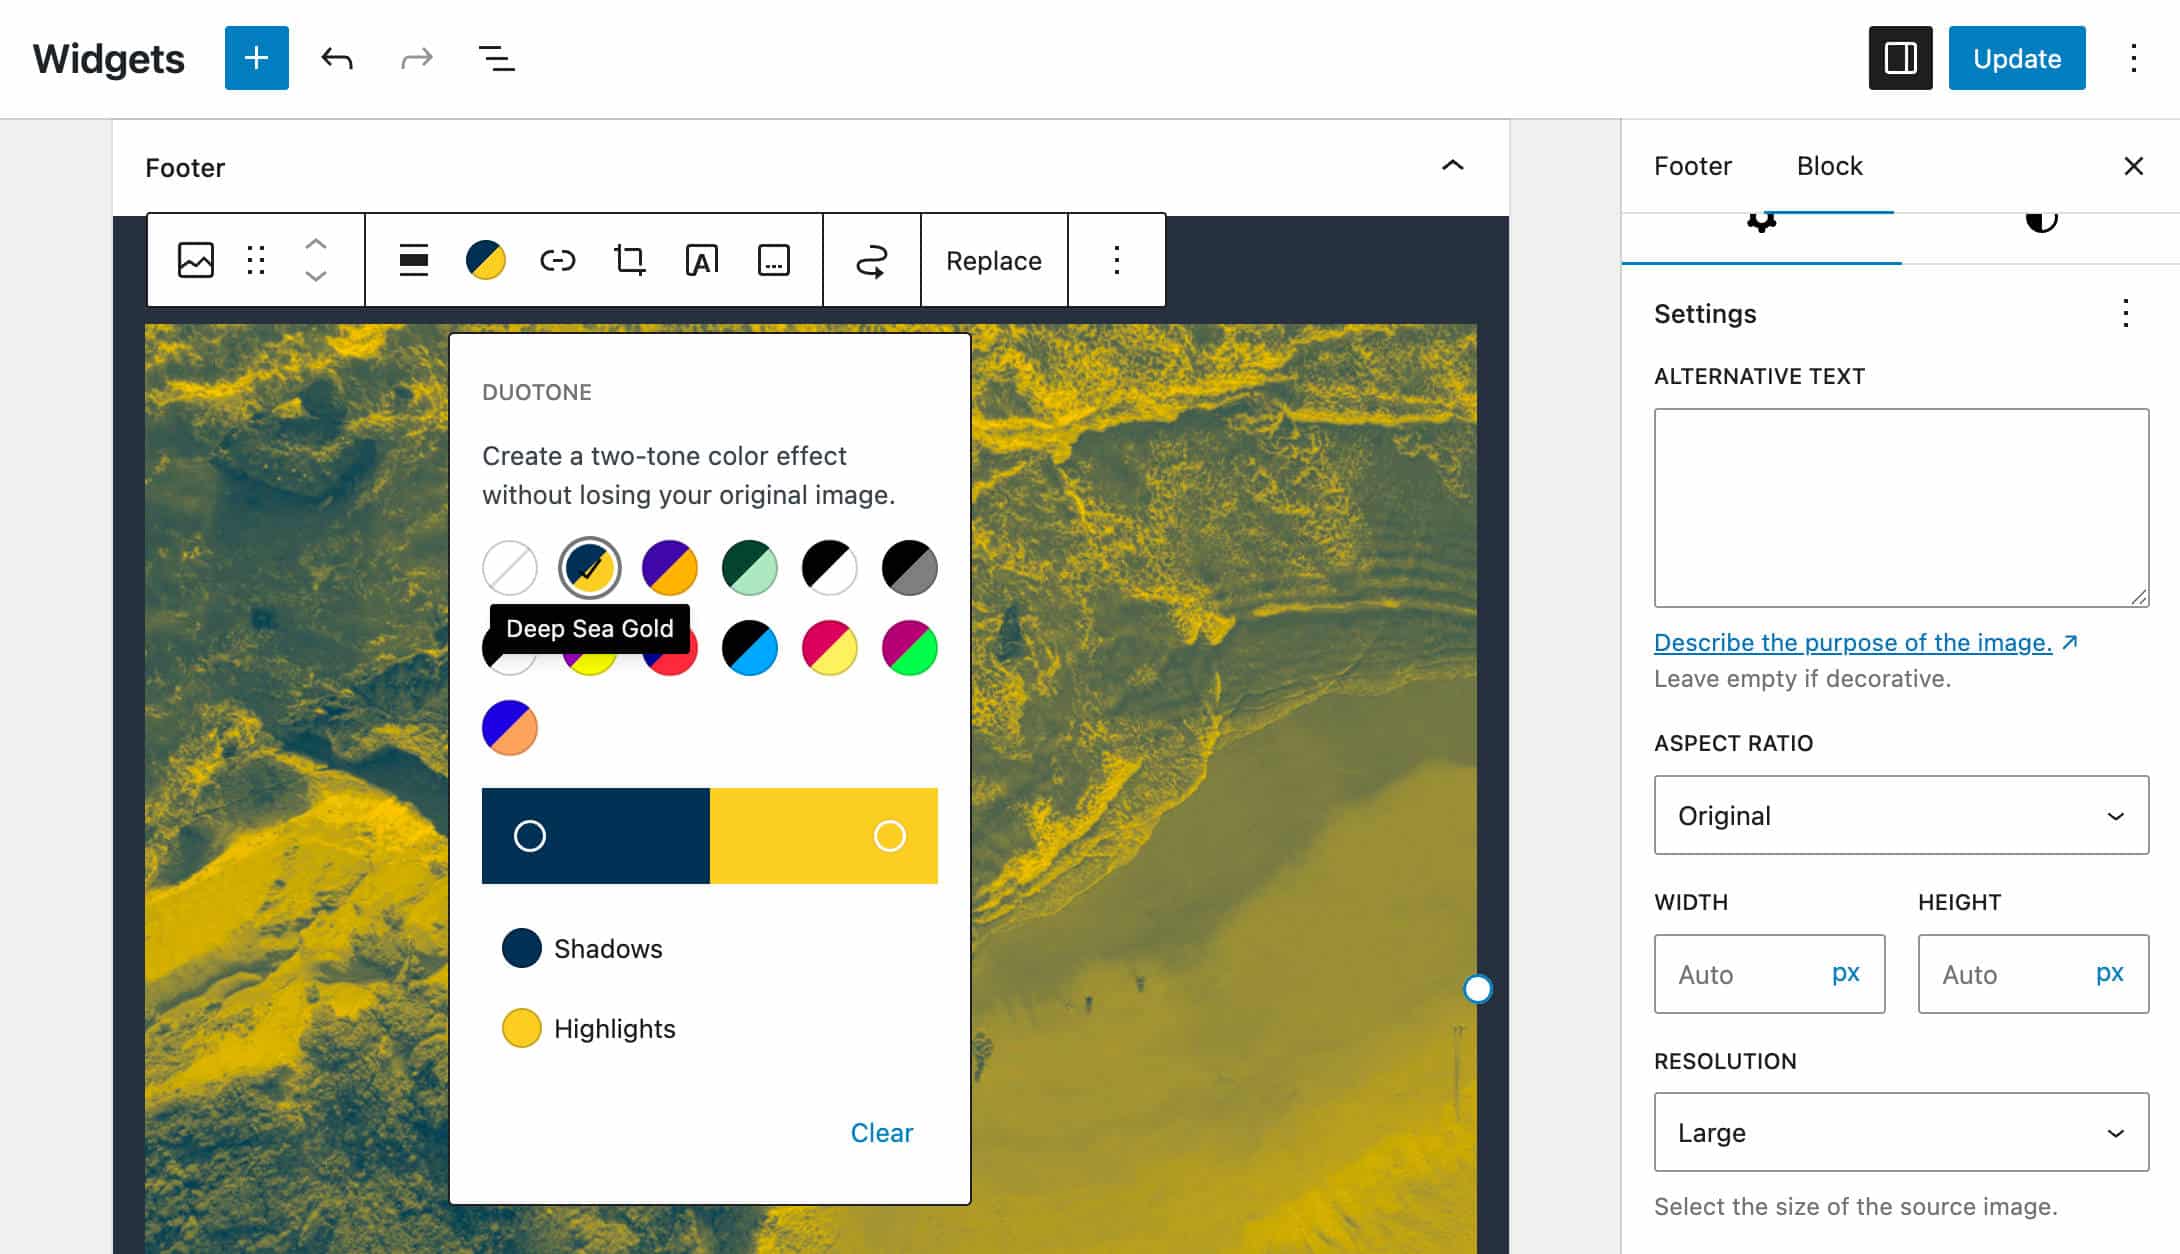Add text over image tool
2180x1254 pixels.
click(702, 260)
